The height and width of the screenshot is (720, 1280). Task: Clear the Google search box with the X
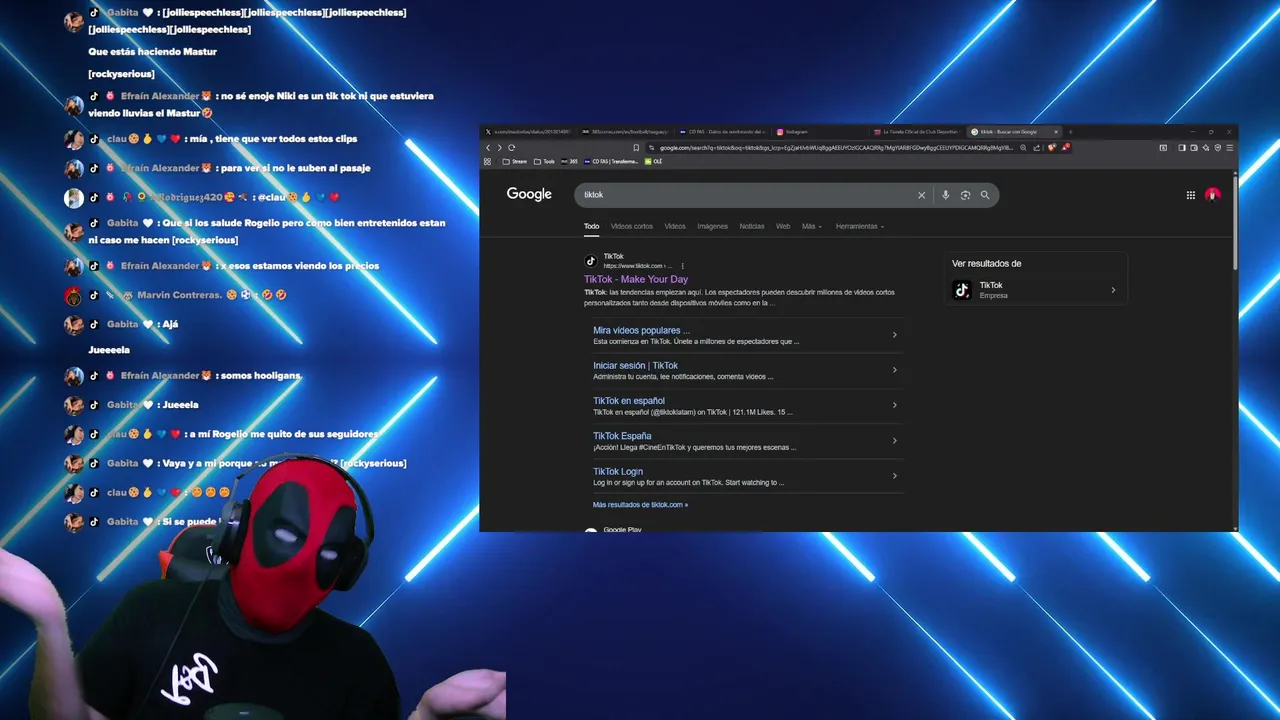click(922, 195)
